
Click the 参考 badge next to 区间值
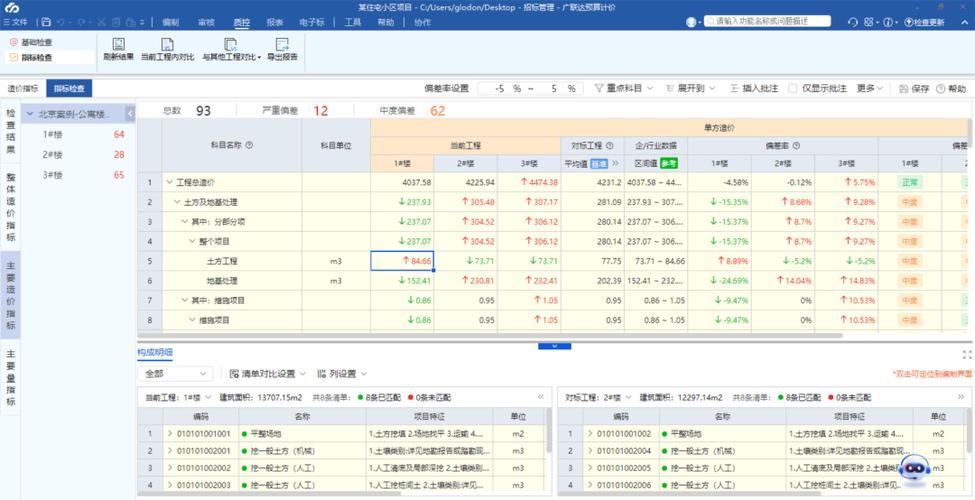(x=669, y=164)
